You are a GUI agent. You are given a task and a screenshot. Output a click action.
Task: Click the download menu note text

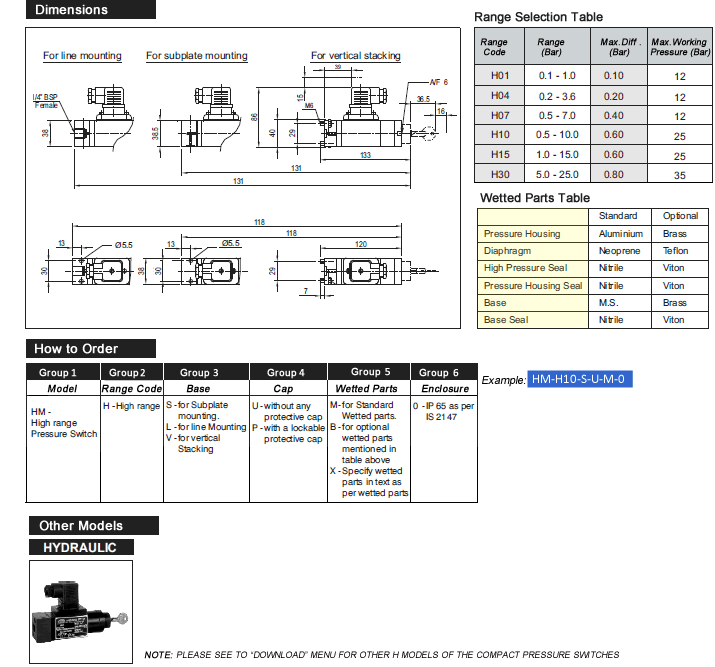[x=382, y=654]
